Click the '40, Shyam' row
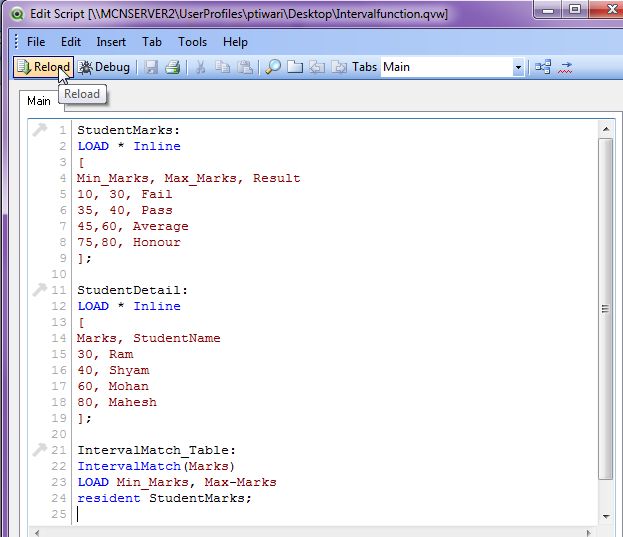Image resolution: width=623 pixels, height=537 pixels. coord(113,370)
